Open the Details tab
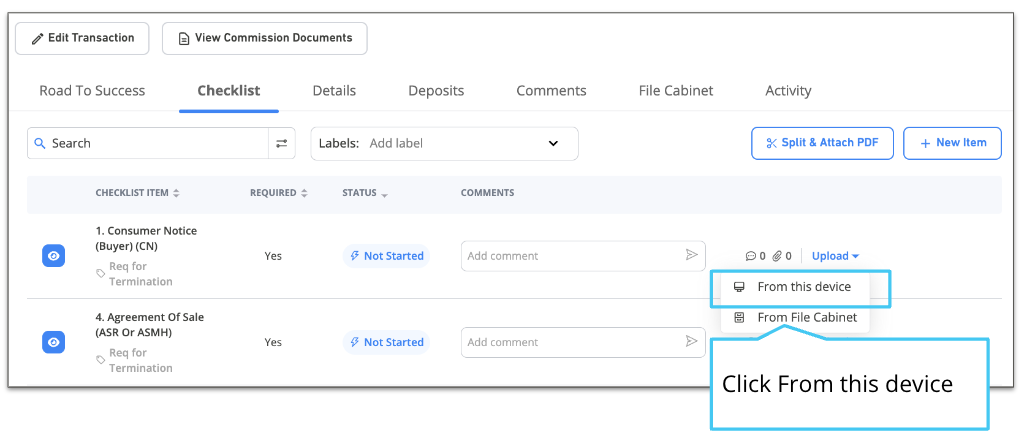 click(334, 90)
